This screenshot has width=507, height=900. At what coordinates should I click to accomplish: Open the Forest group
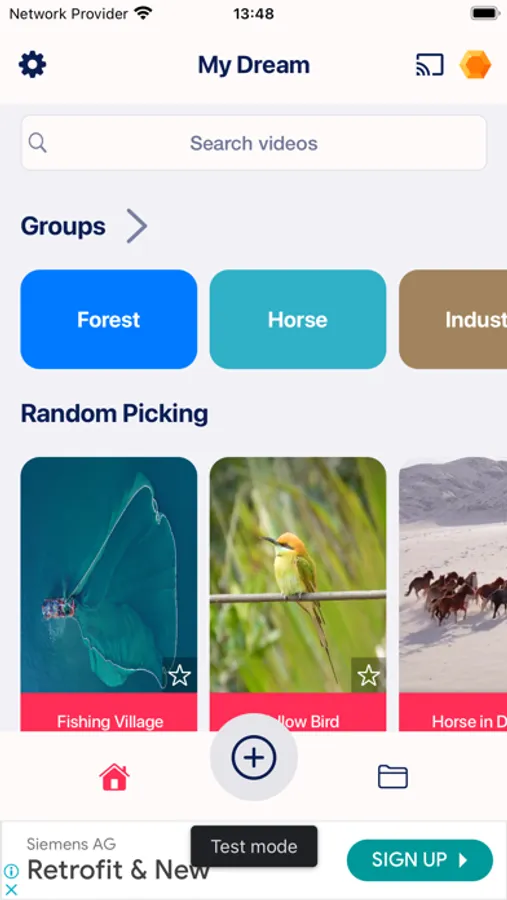[109, 319]
